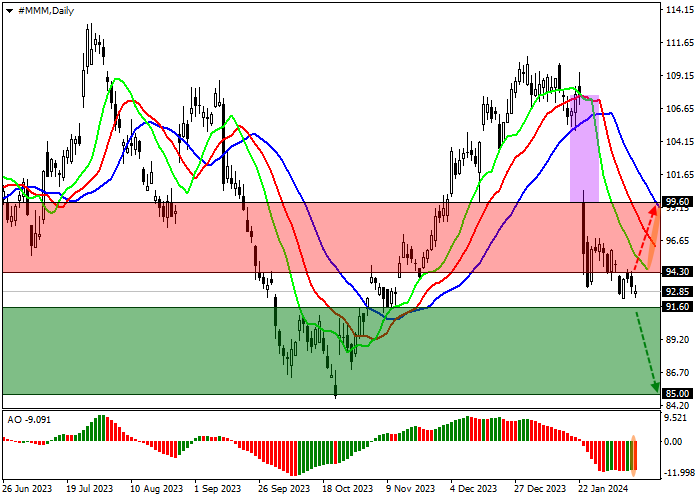This screenshot has height=500, width=700.
Task: Select the 96.65 price scale value
Action: pos(680,241)
